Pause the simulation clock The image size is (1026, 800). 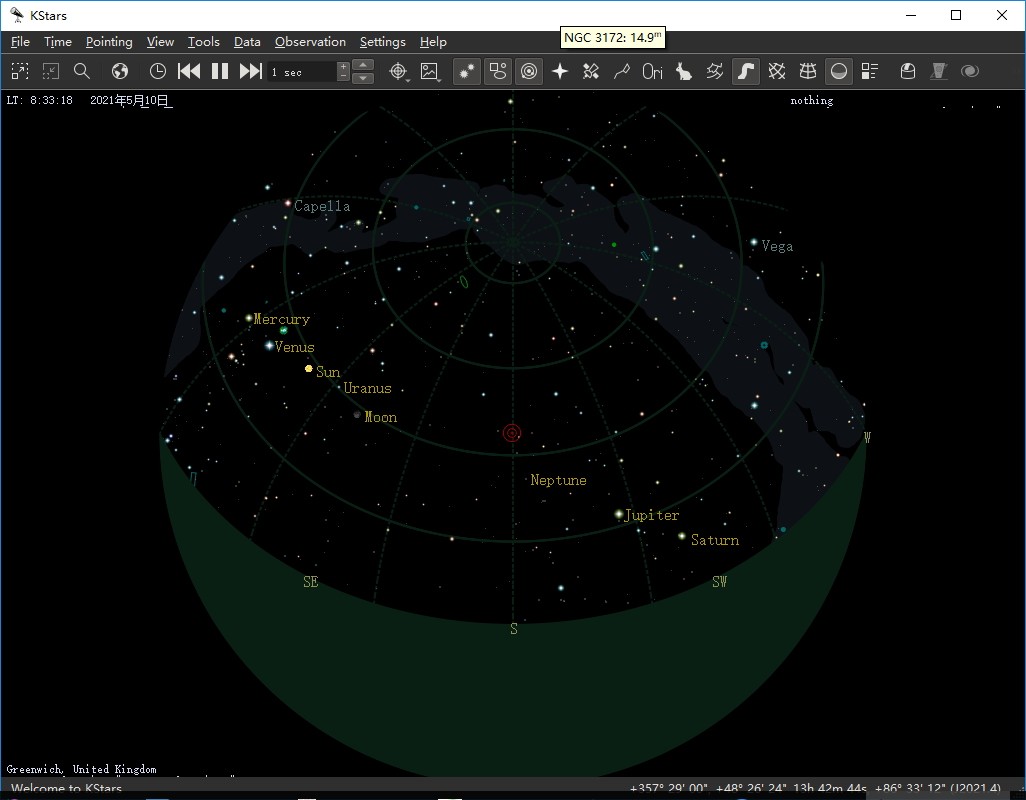point(220,71)
